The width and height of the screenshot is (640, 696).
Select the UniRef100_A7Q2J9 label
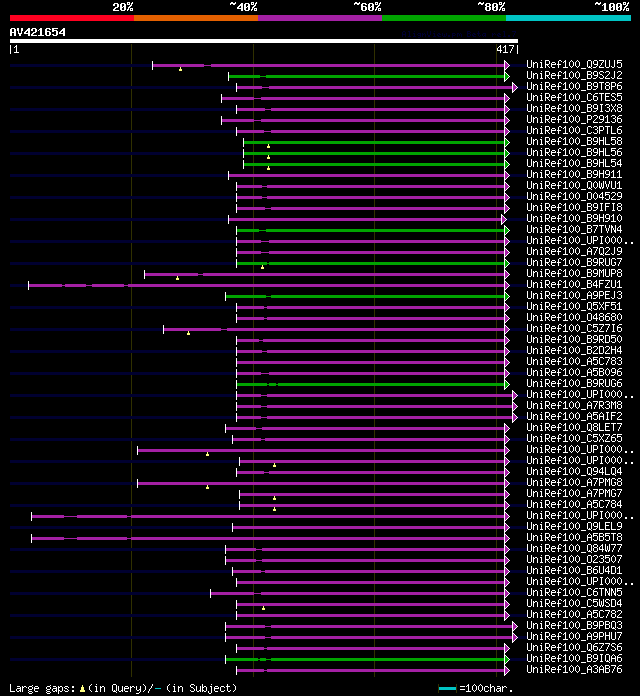pos(574,251)
